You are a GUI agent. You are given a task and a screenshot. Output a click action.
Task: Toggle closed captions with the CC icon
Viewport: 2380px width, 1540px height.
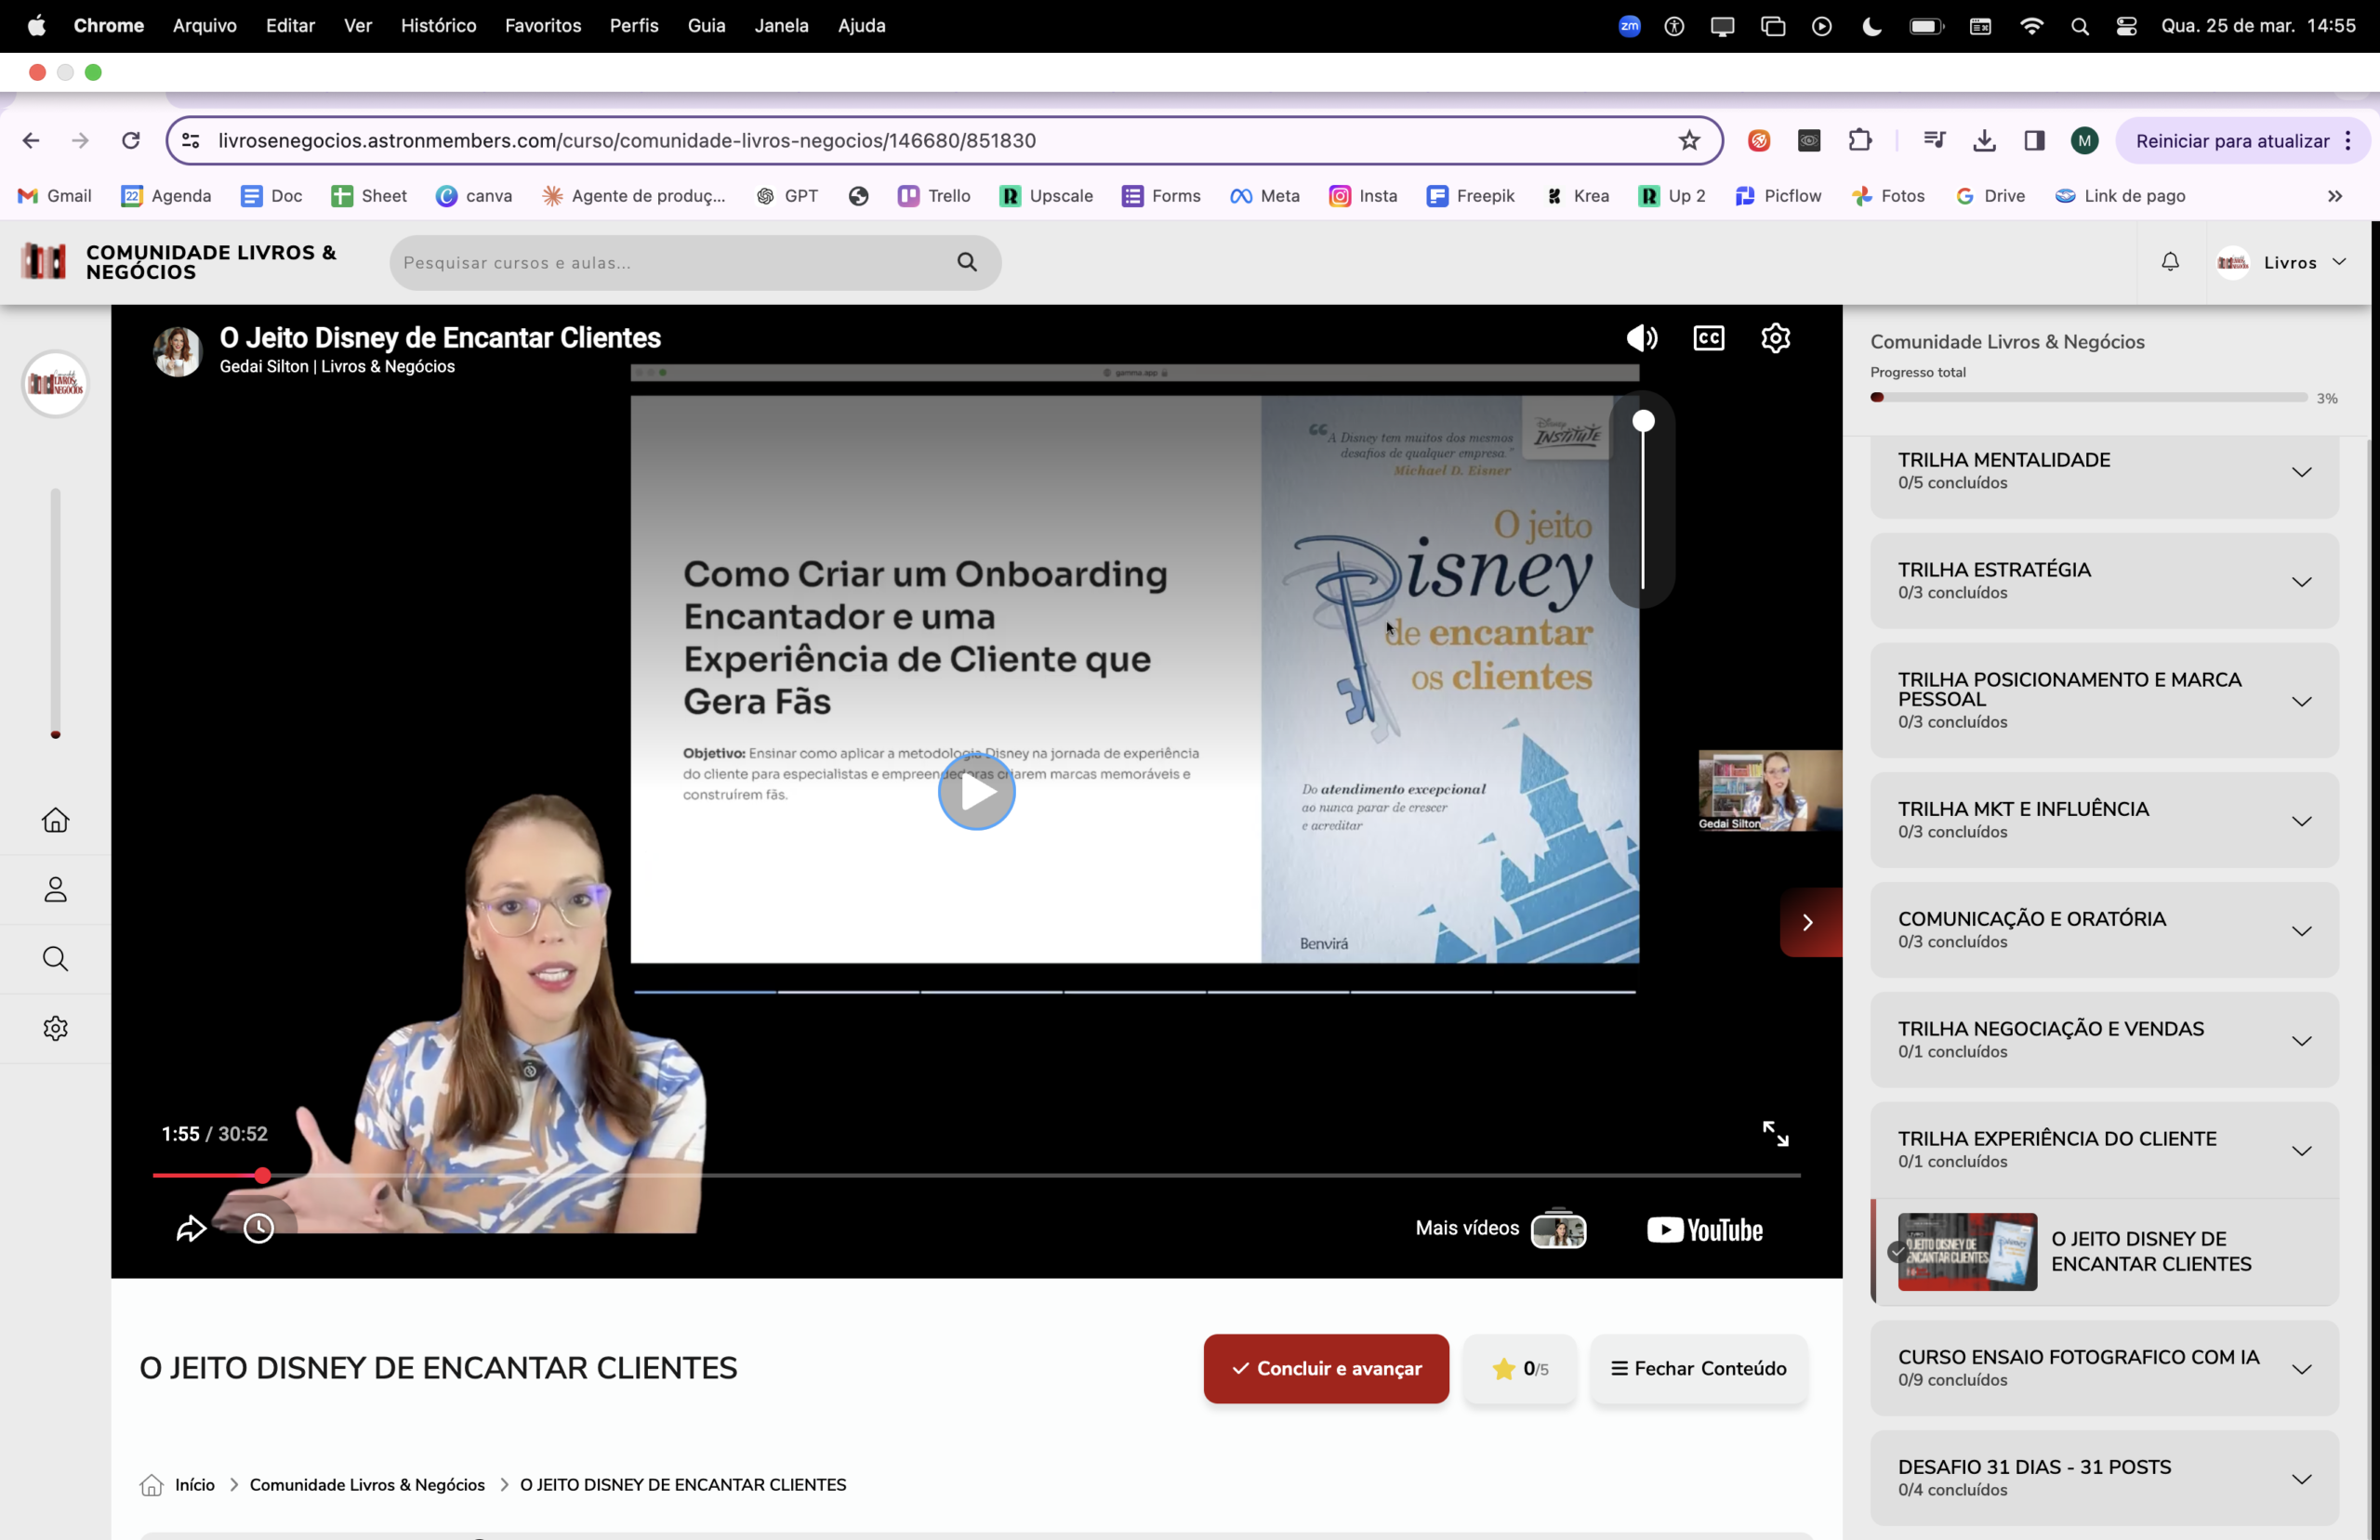[x=1709, y=338]
